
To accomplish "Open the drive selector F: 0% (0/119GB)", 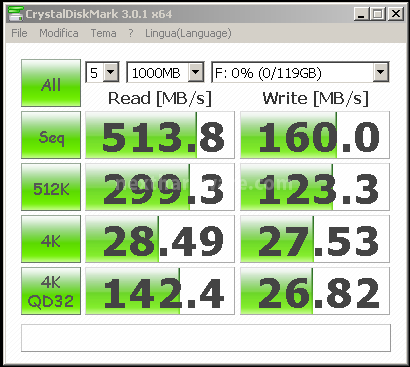I will (x=300, y=72).
